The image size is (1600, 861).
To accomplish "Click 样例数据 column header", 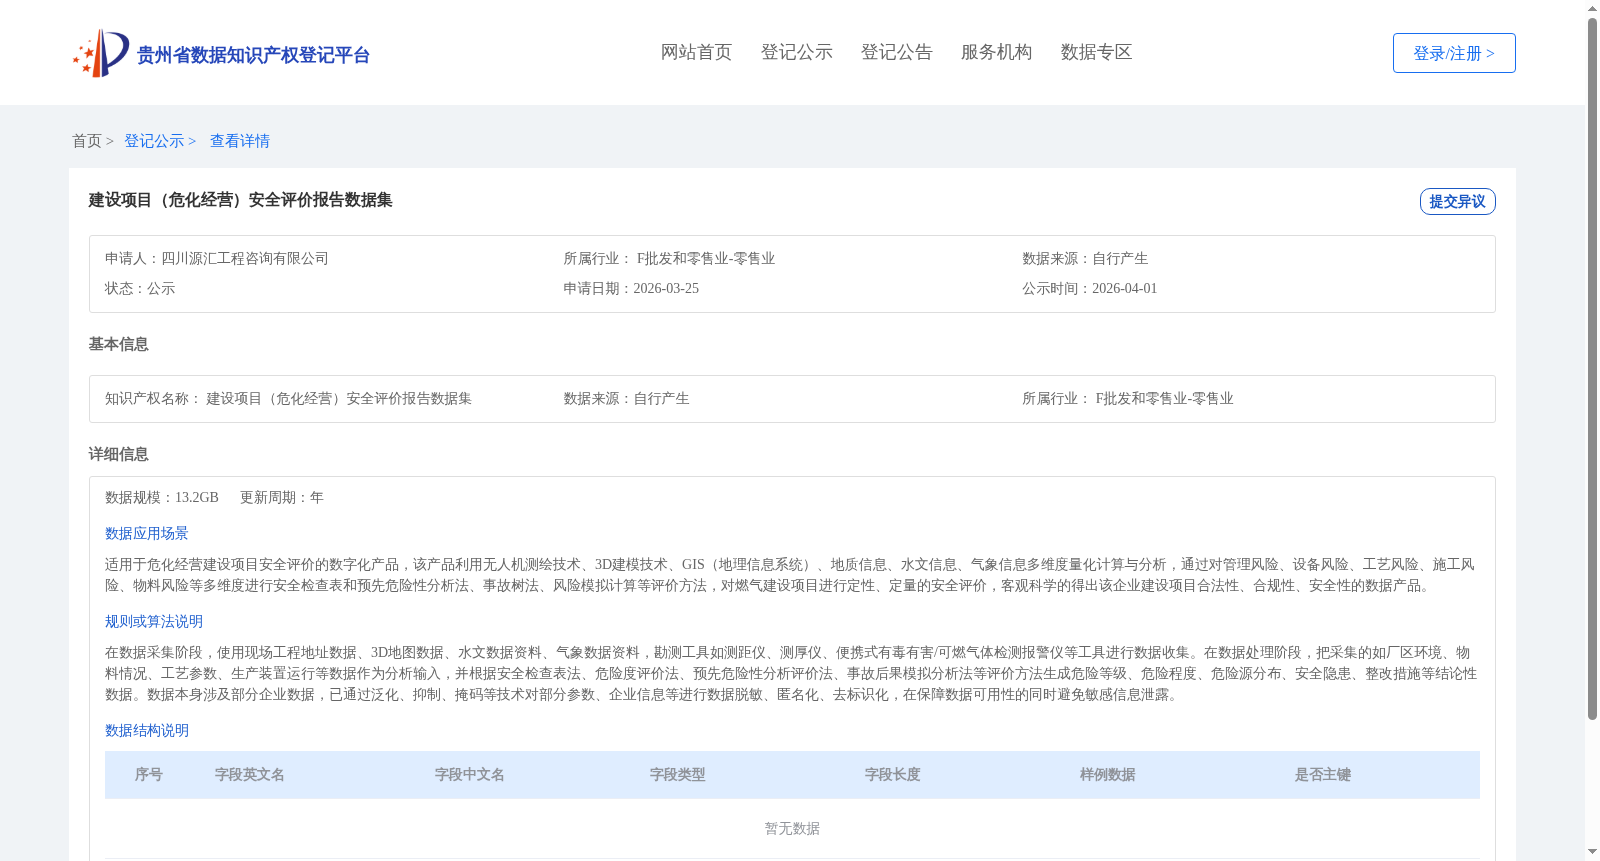I will pos(1108,774).
